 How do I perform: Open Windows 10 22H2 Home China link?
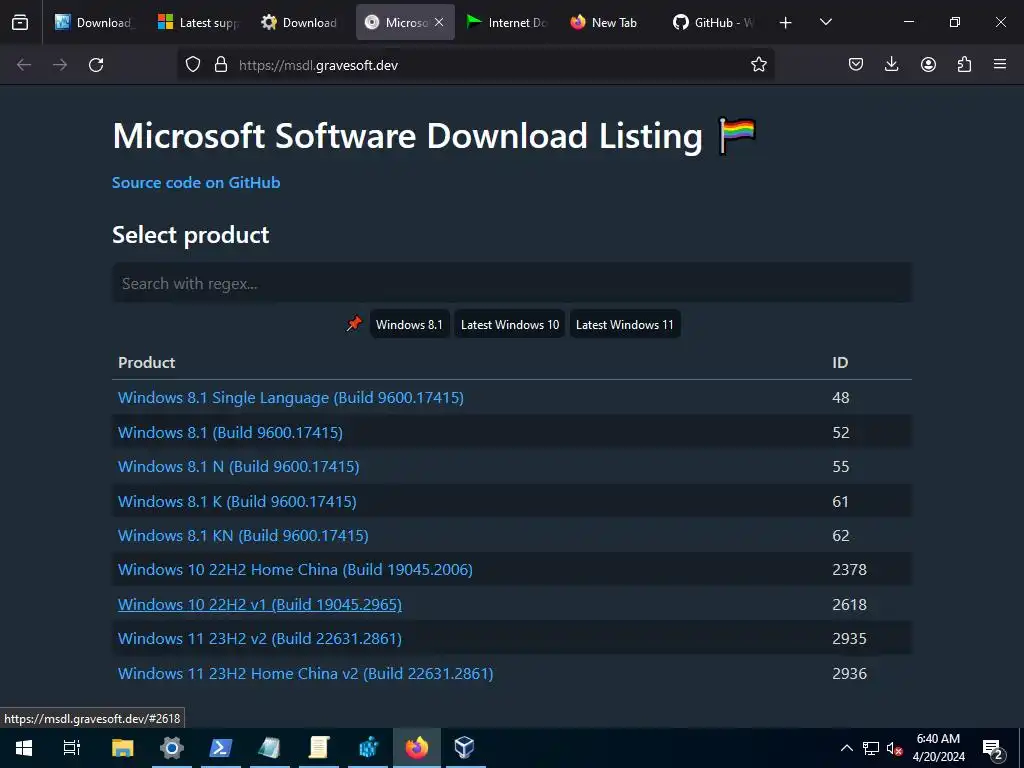(x=295, y=569)
